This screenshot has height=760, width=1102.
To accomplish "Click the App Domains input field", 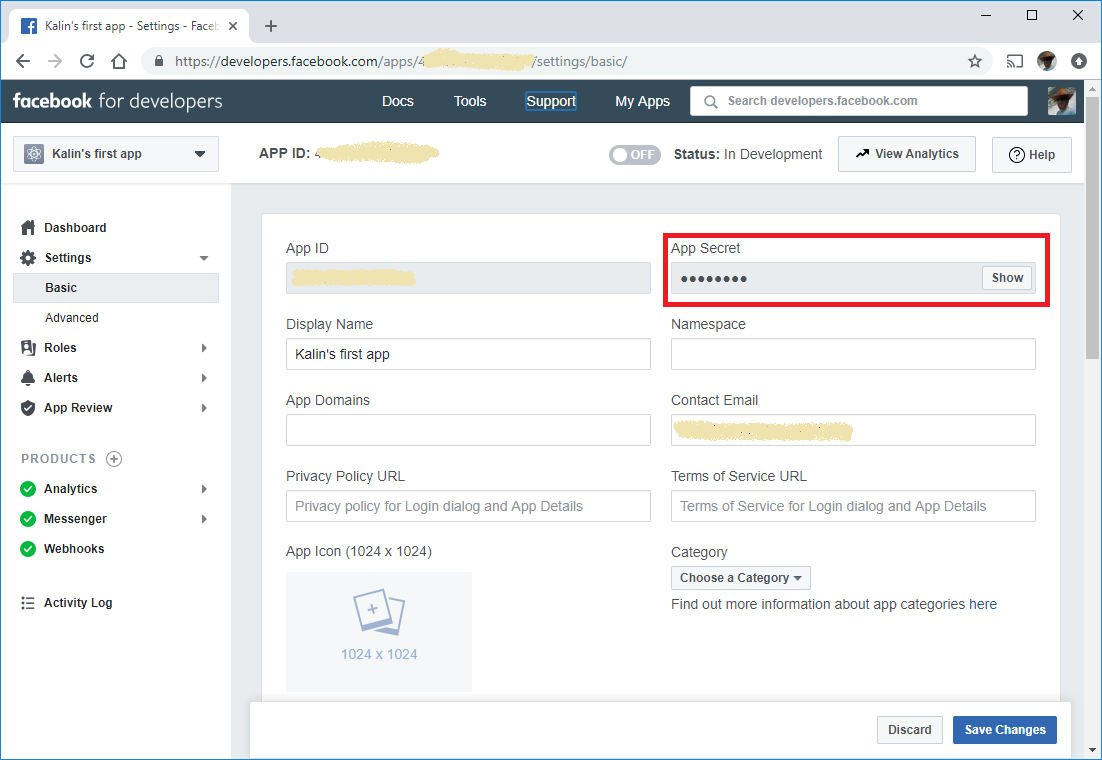I will point(468,430).
